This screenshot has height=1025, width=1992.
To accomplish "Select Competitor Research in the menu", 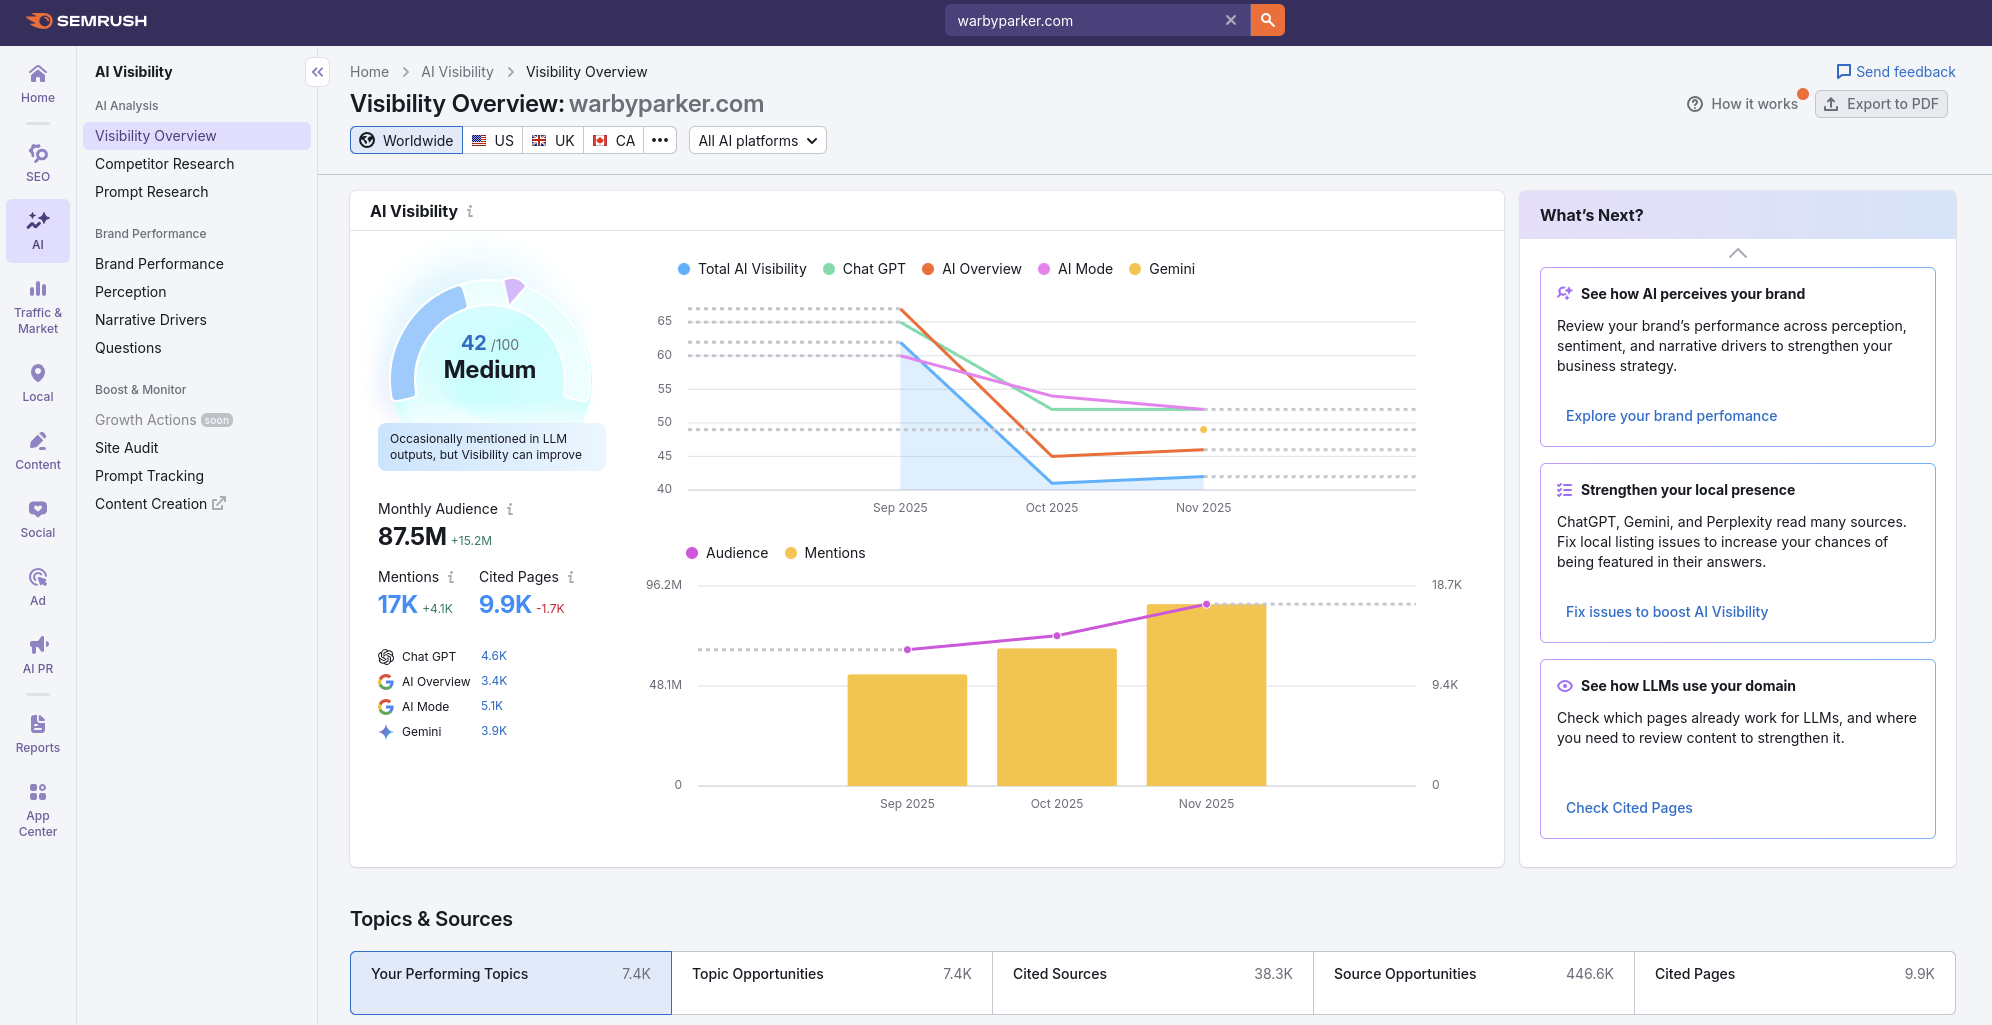I will [165, 164].
